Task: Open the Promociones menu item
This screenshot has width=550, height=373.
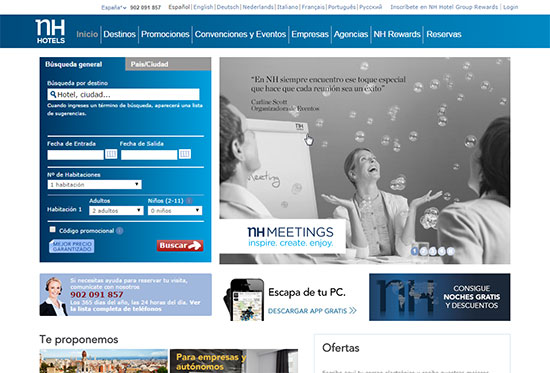Action: [x=165, y=34]
